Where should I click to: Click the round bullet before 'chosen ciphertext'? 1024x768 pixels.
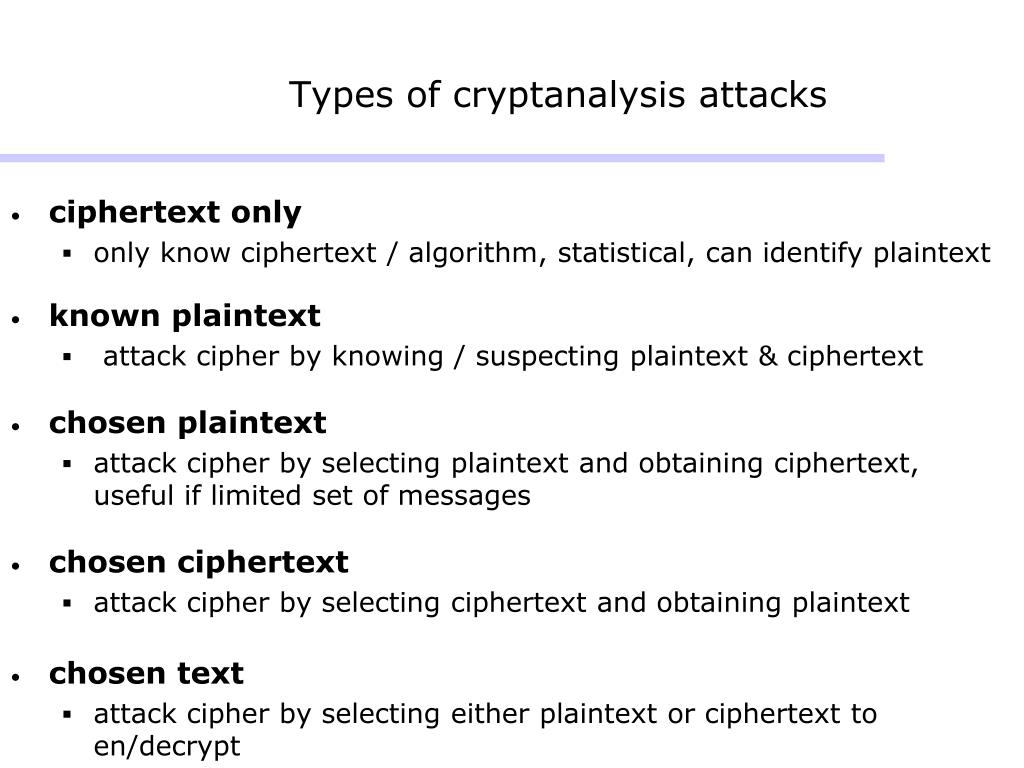(x=16, y=566)
